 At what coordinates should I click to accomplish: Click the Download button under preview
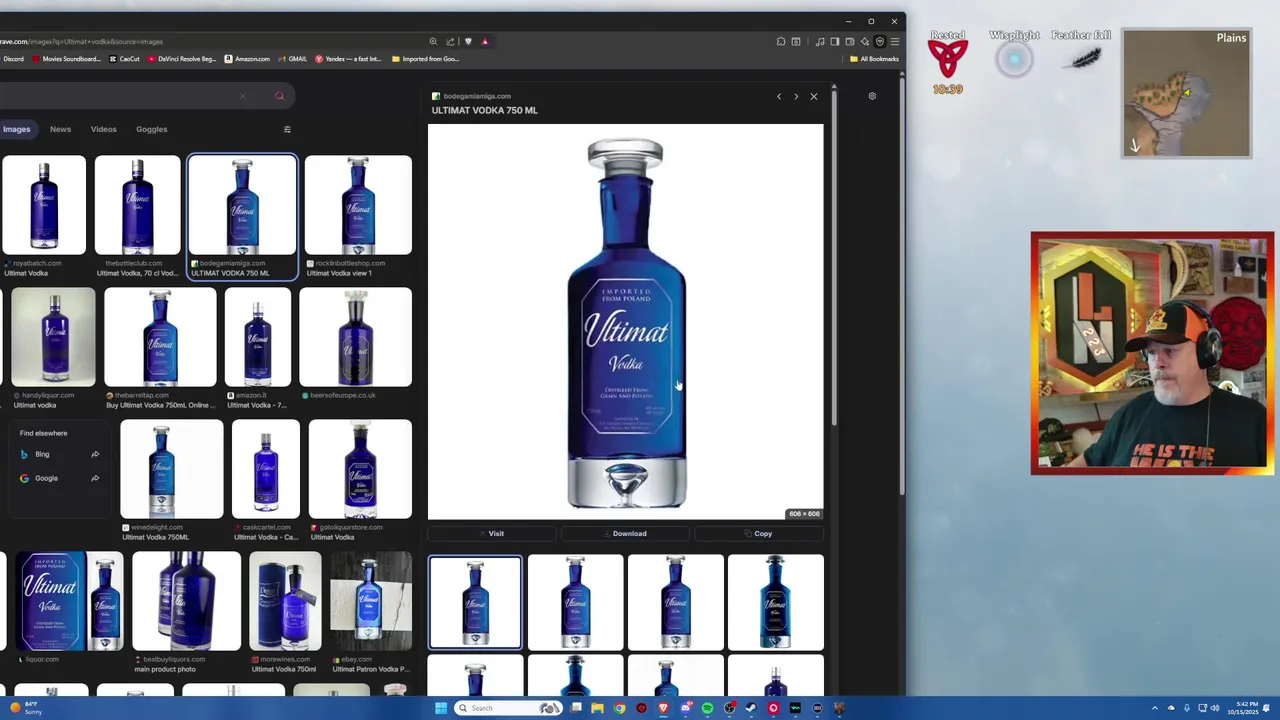tap(626, 534)
